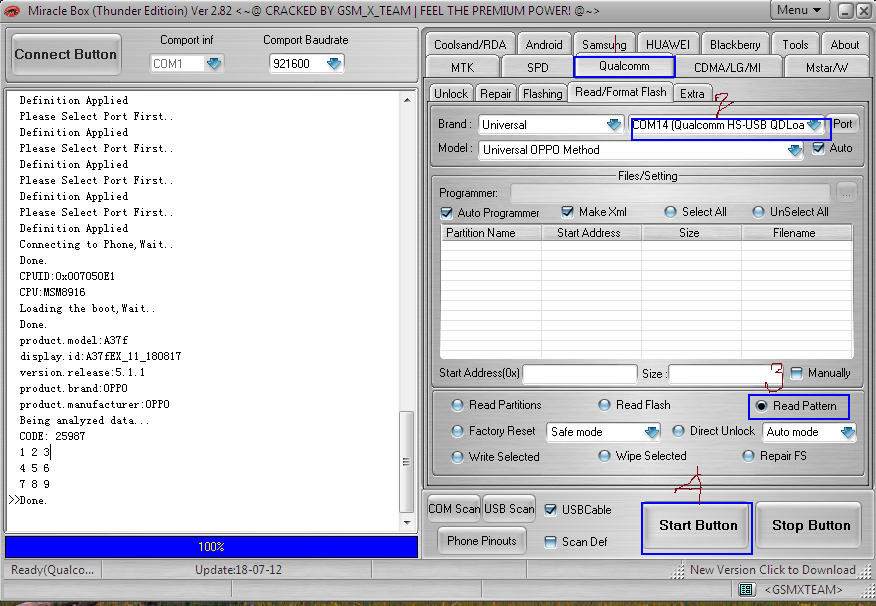Open the CDMA/LG/MI tab
Viewport: 876px width, 606px height.
pyautogui.click(x=727, y=67)
